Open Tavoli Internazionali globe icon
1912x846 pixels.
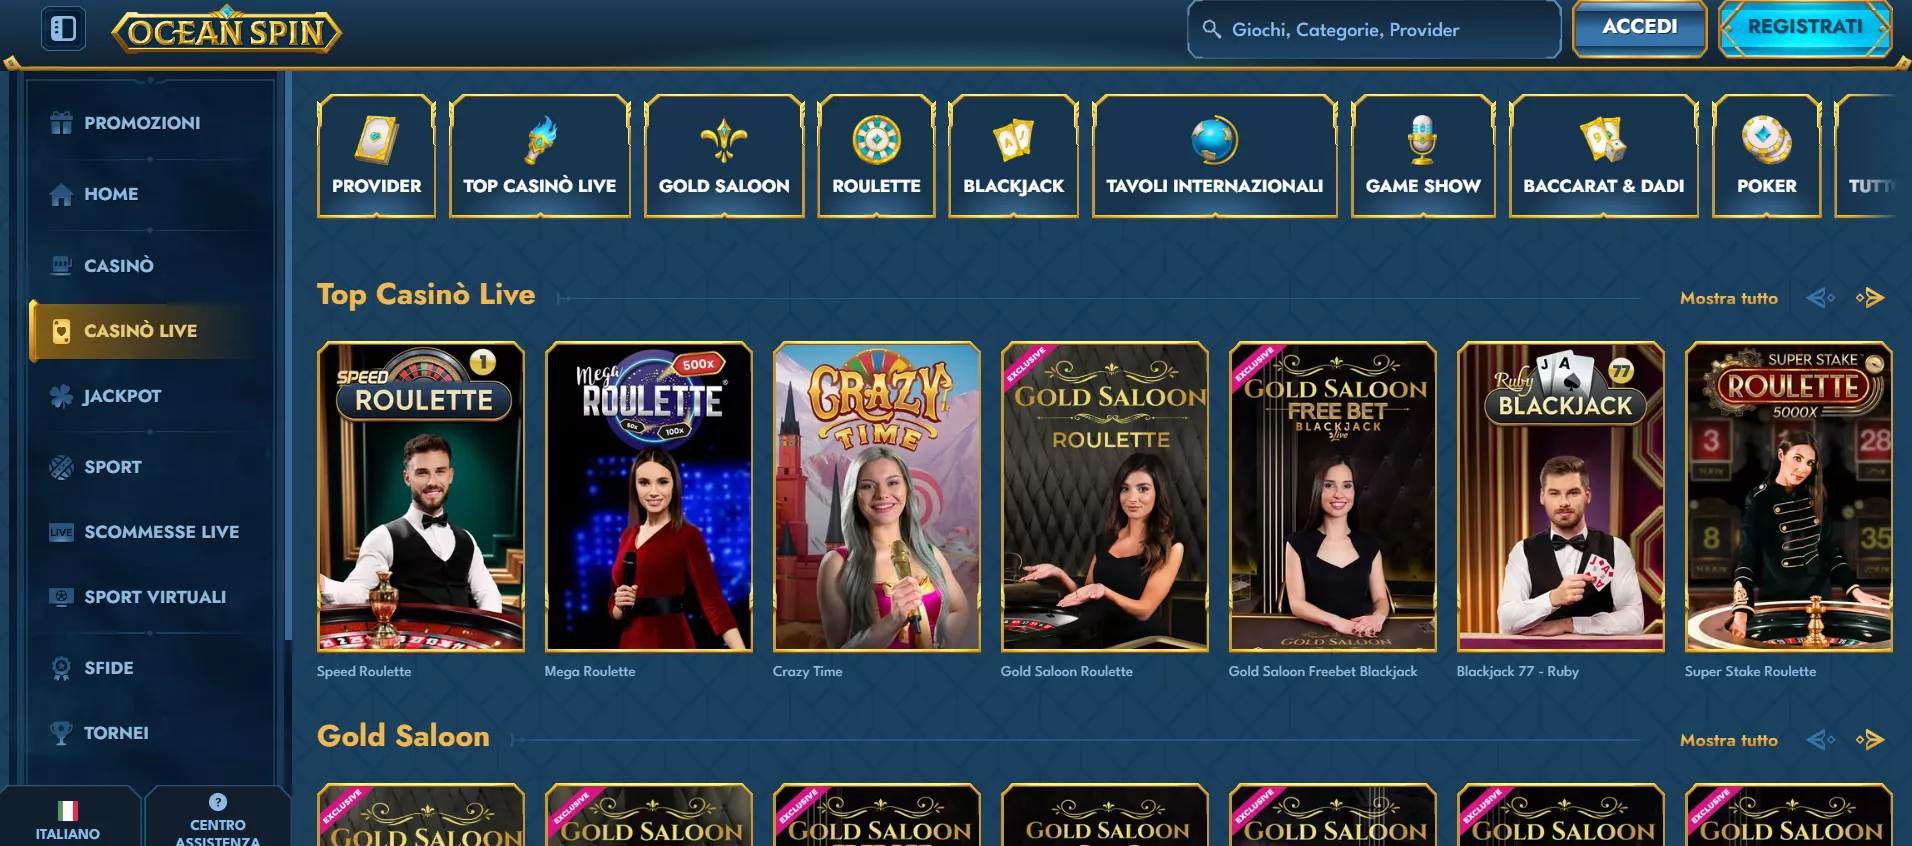(1214, 140)
